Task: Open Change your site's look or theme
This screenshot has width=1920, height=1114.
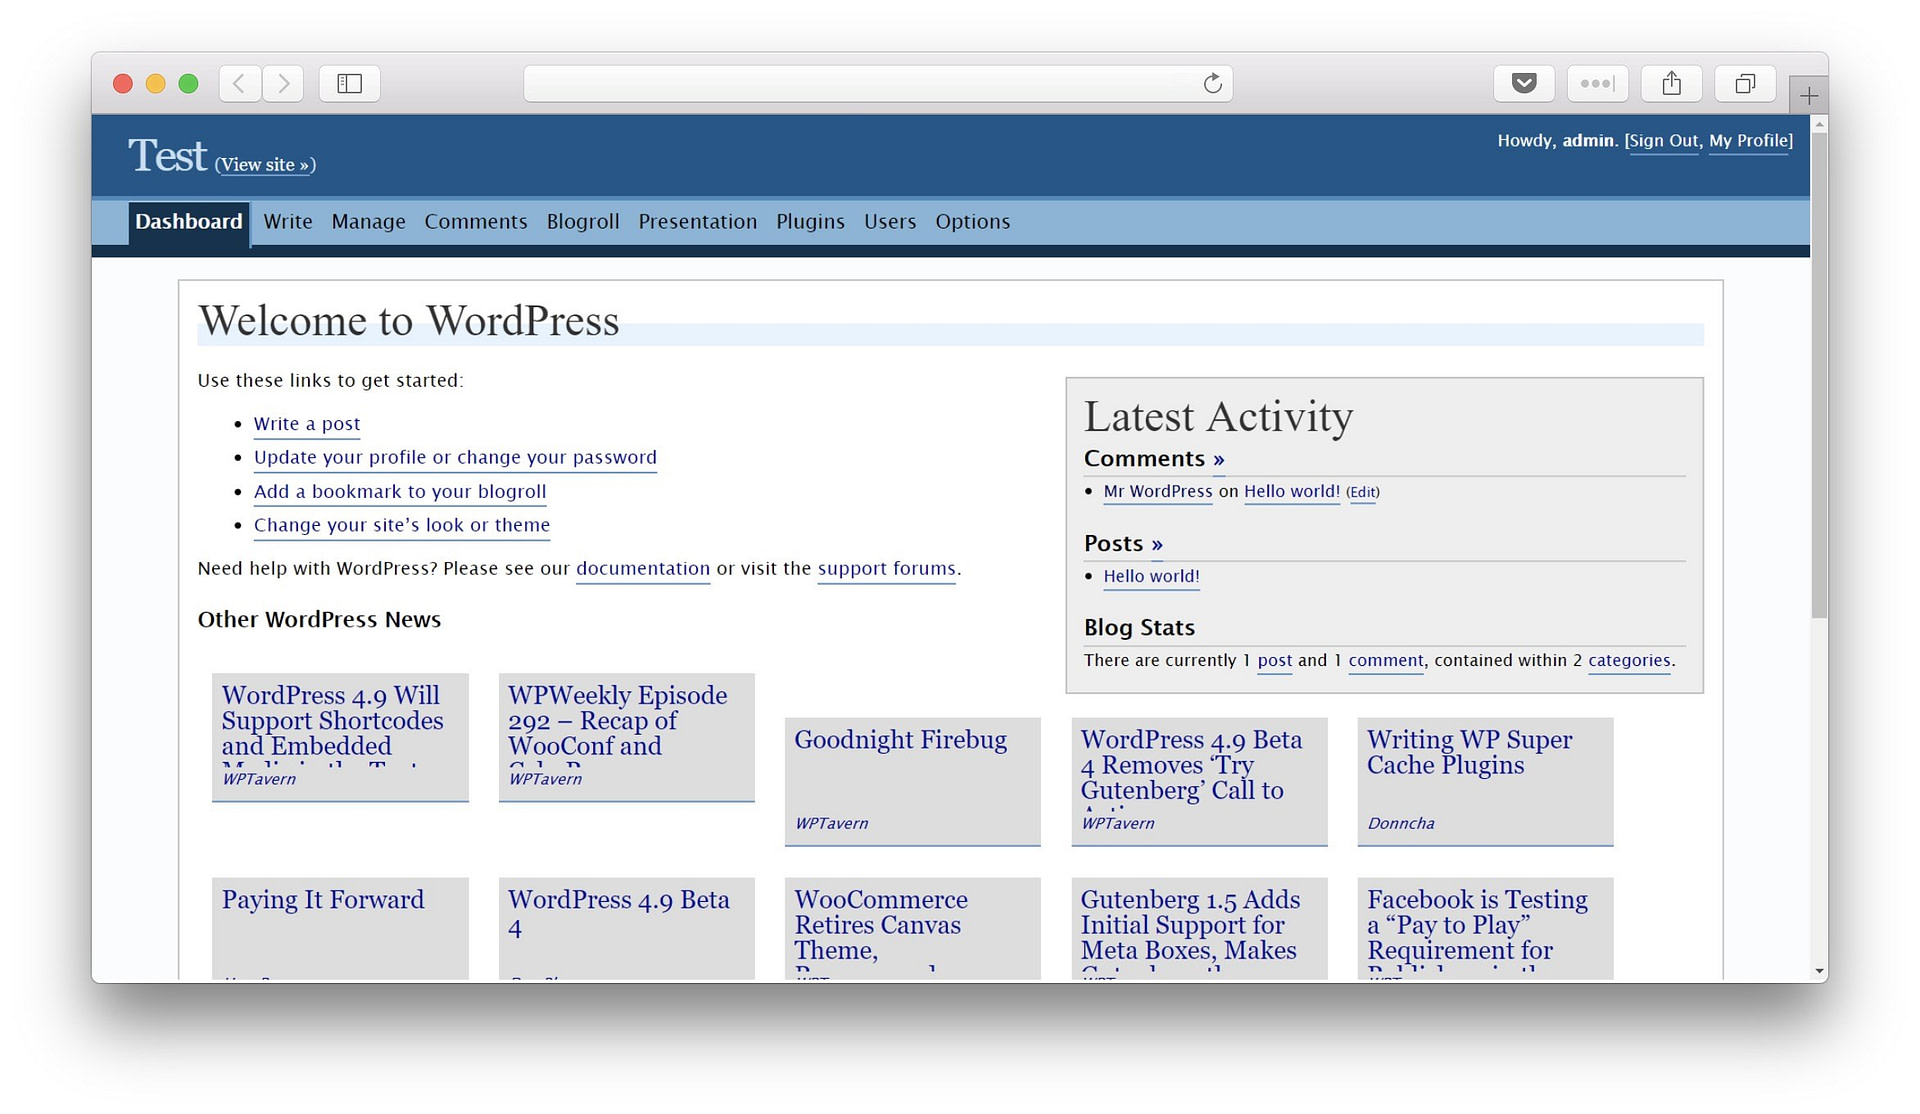Action: tap(402, 526)
